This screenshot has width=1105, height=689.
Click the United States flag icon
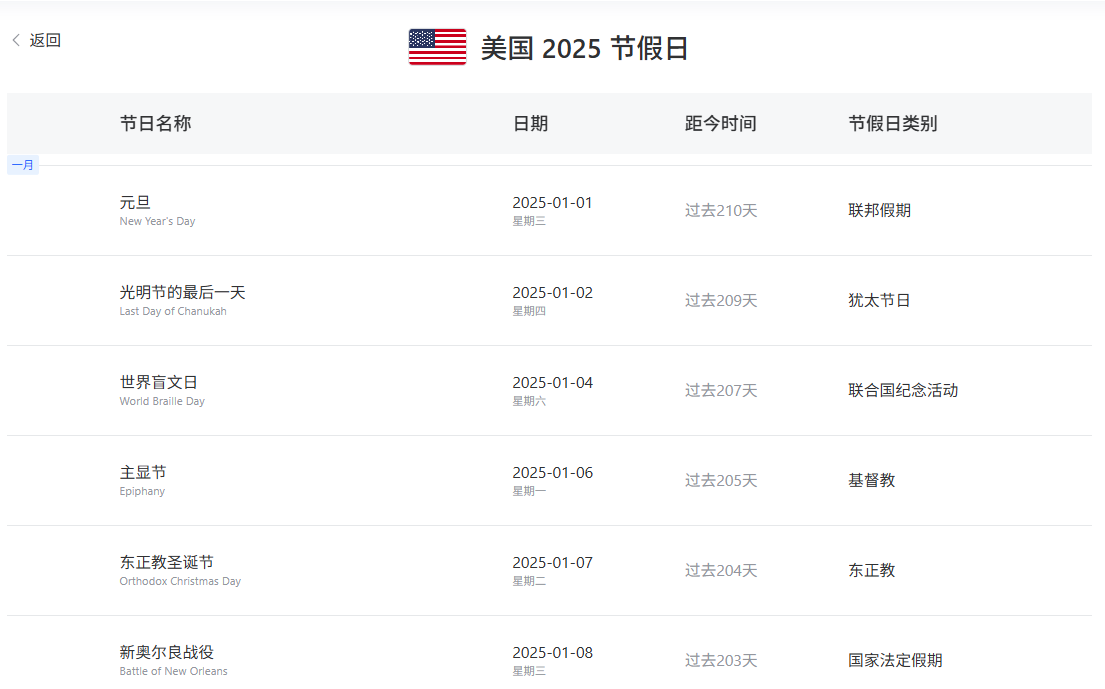tap(438, 47)
